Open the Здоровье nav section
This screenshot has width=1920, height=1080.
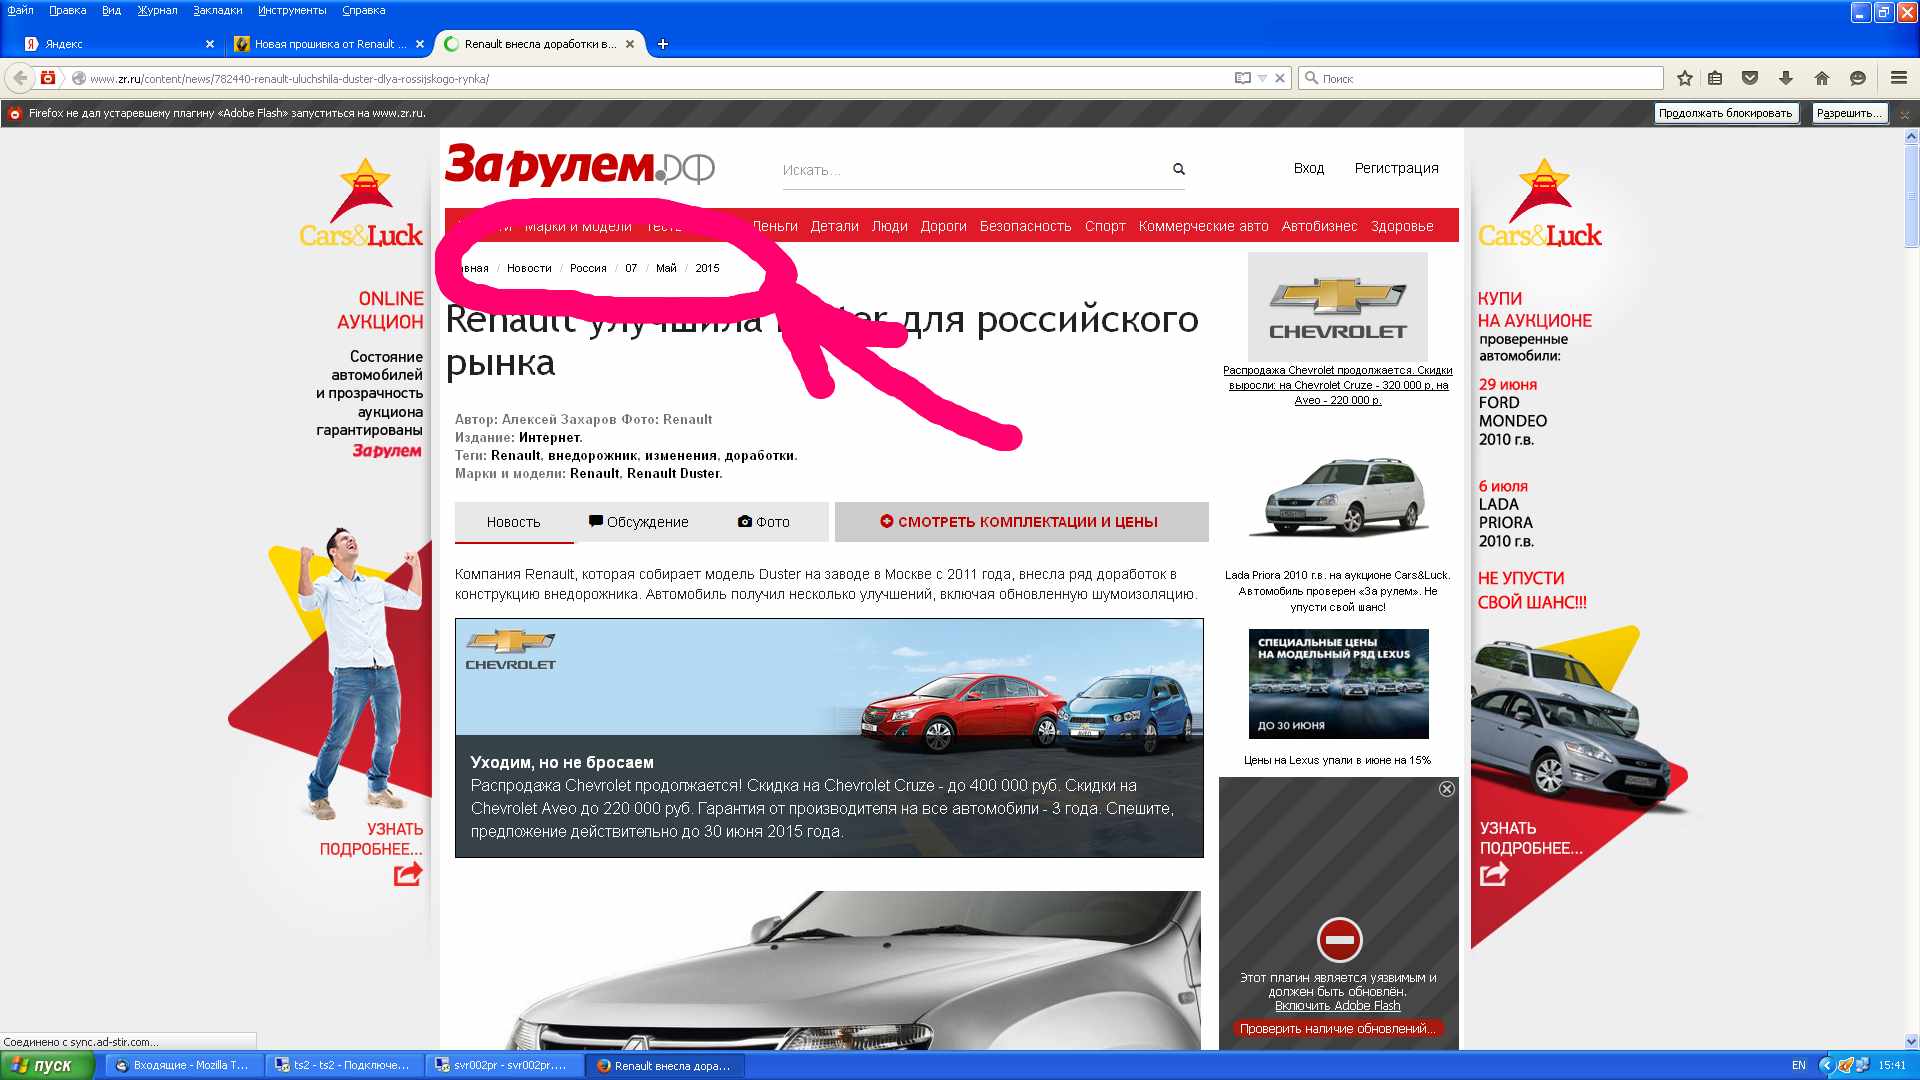(x=1402, y=226)
